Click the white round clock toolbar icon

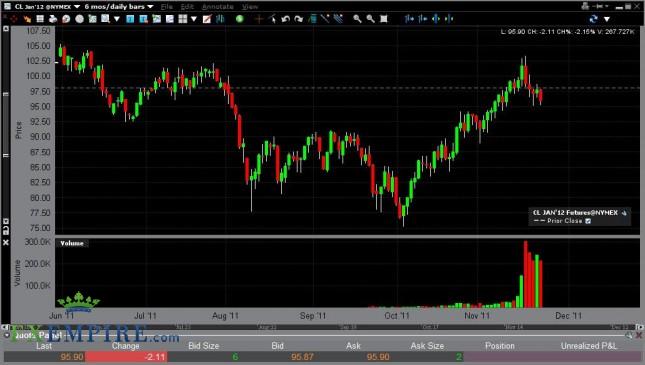coord(79,19)
